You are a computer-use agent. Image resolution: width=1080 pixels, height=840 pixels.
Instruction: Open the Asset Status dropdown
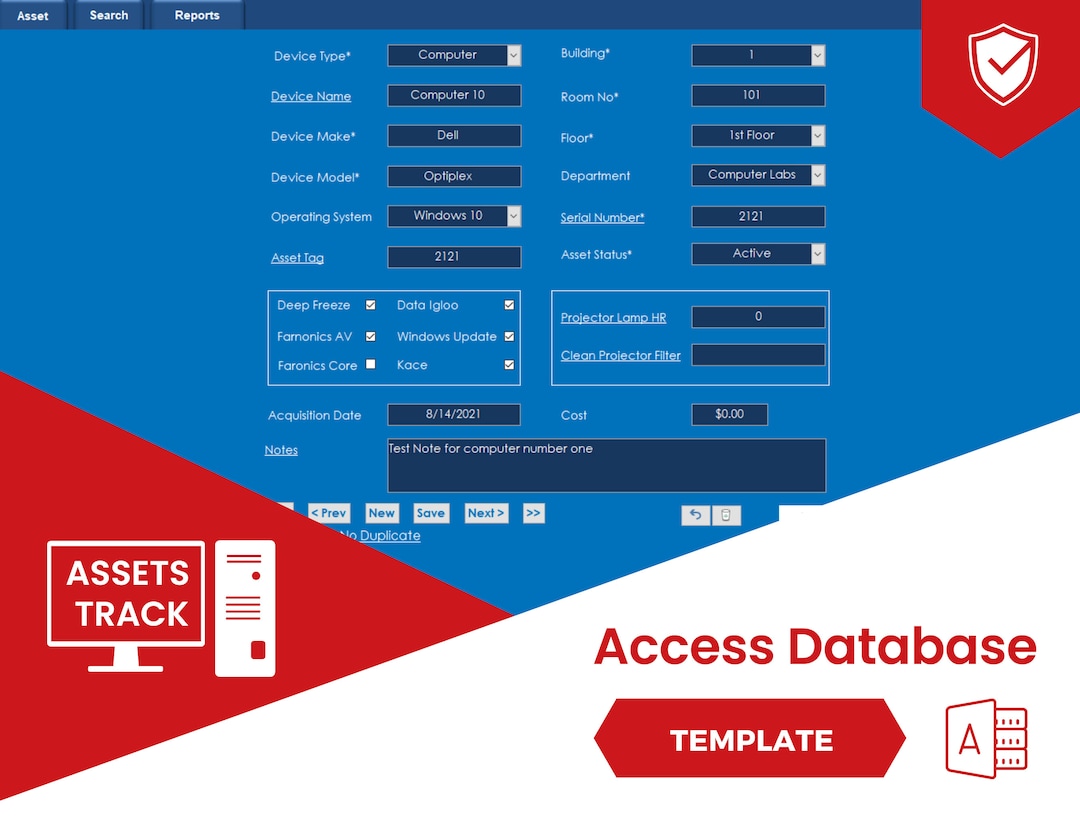pos(816,253)
